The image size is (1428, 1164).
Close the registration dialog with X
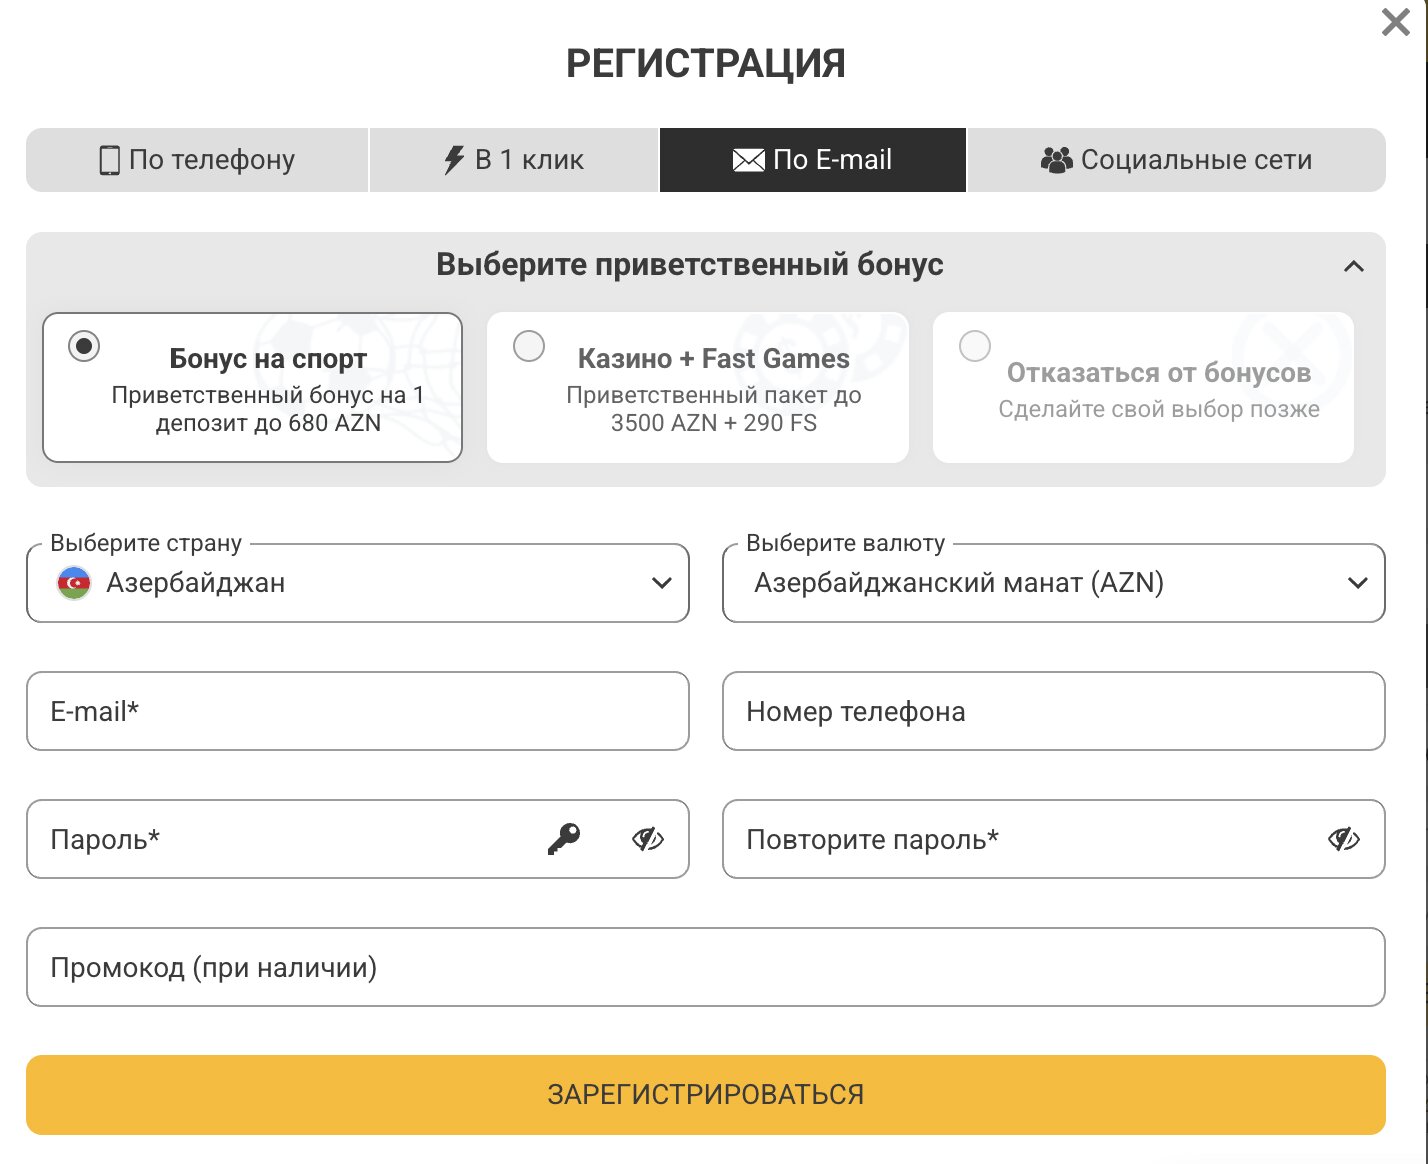(x=1395, y=22)
